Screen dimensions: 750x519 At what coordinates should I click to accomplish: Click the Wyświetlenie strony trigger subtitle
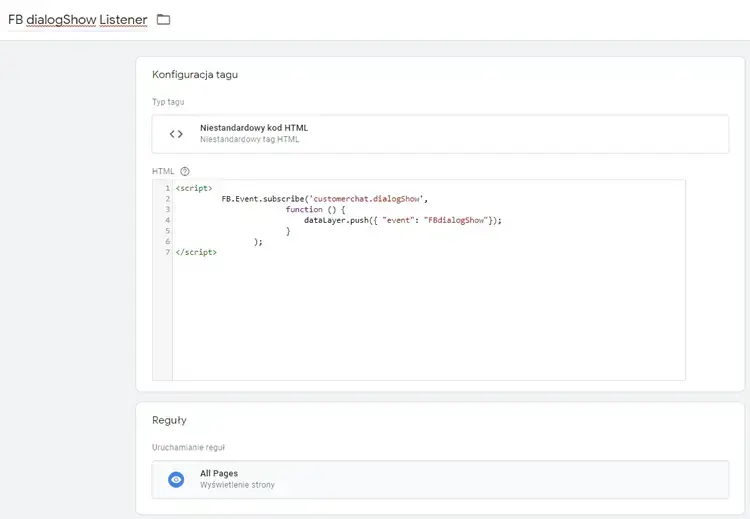[x=237, y=485]
